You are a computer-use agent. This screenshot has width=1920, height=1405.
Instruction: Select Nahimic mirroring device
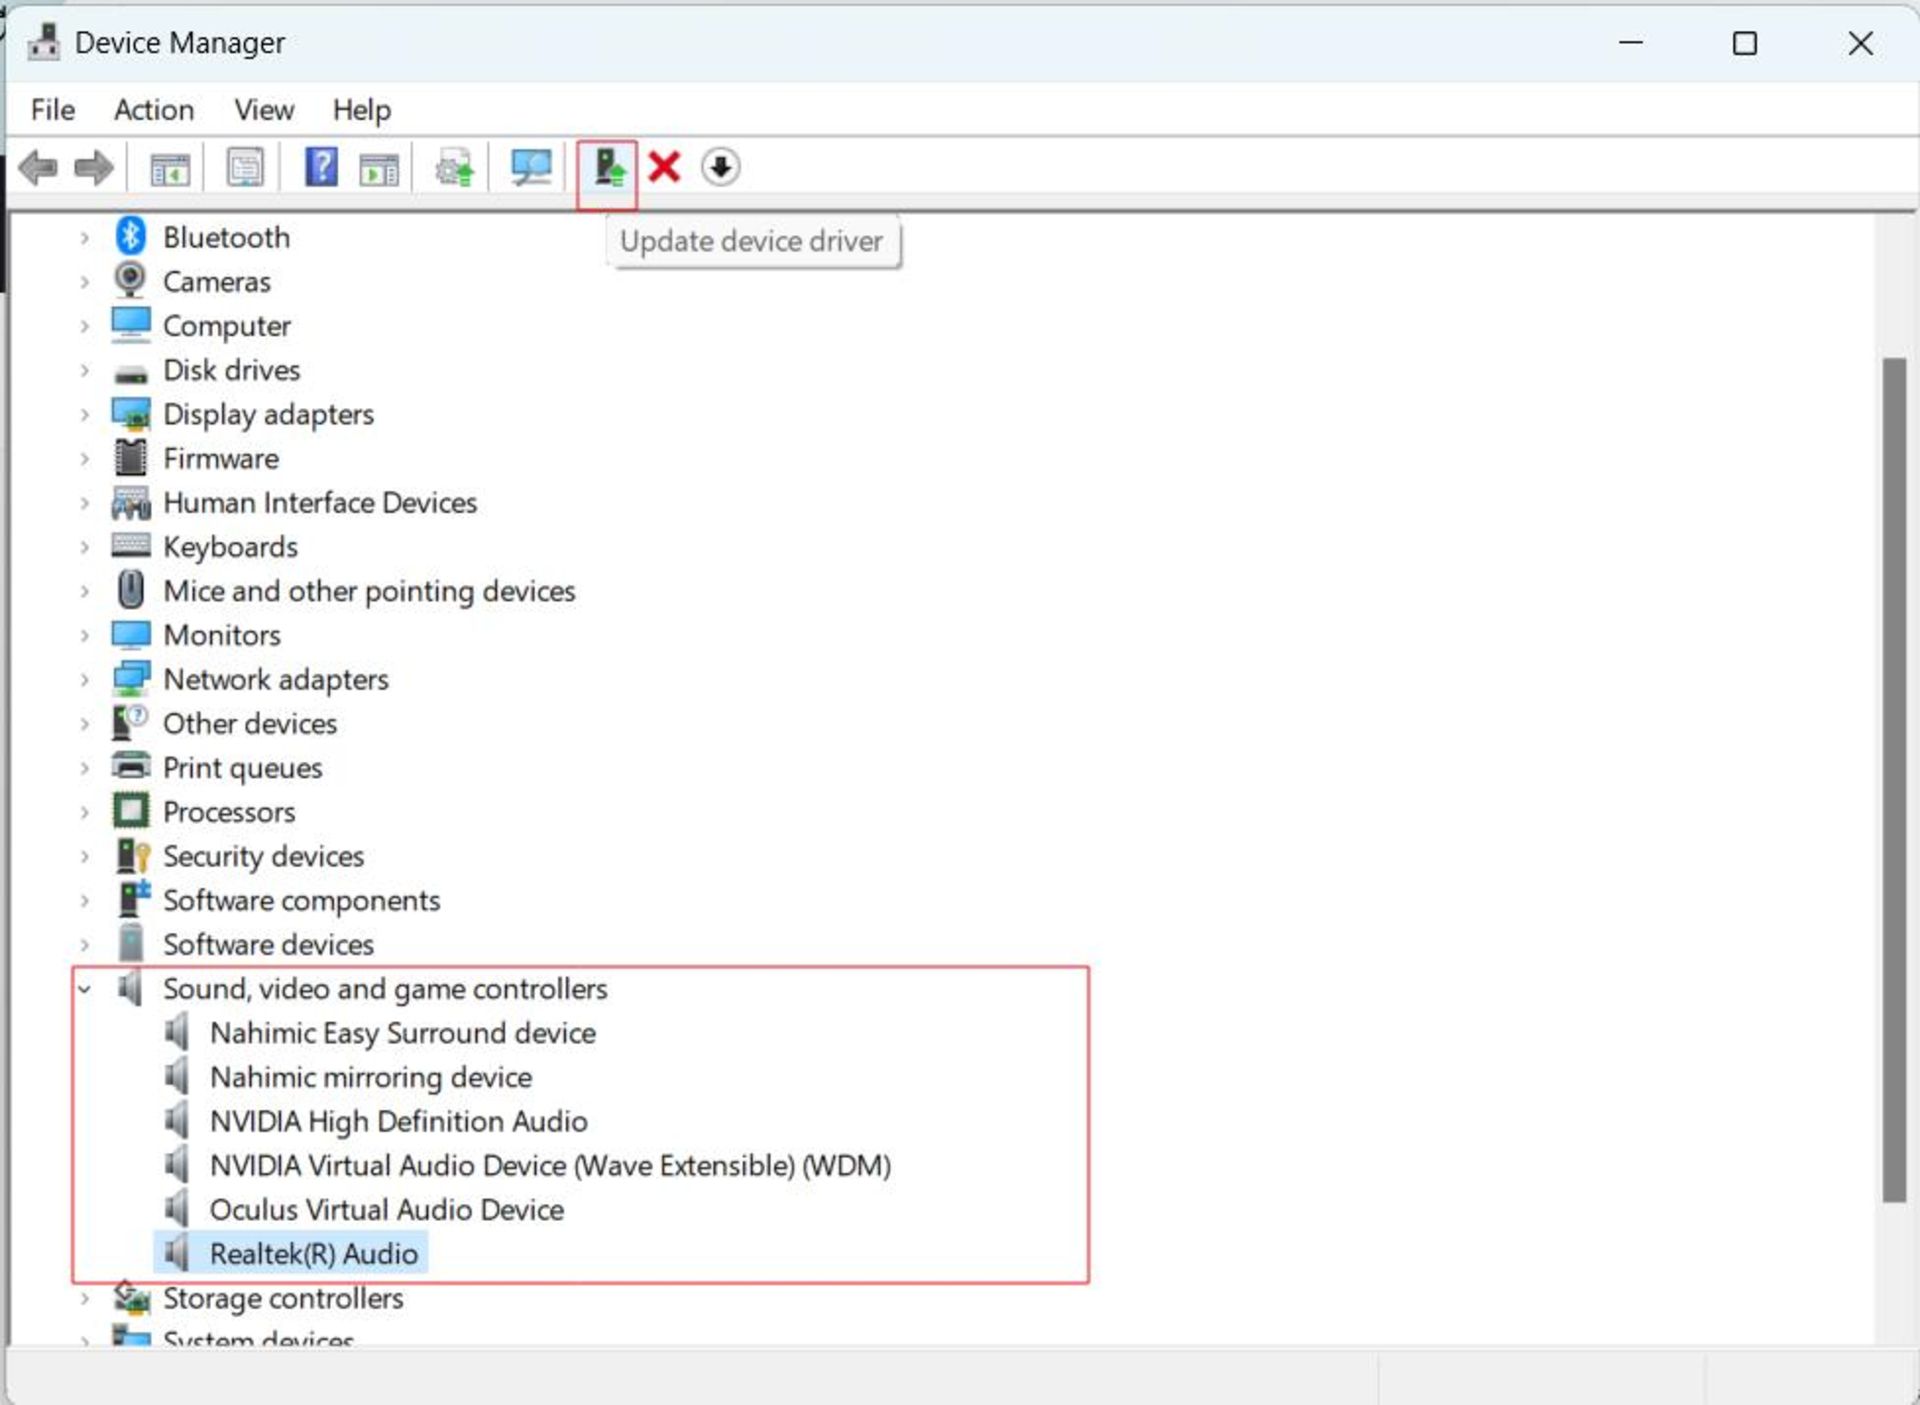pyautogui.click(x=371, y=1077)
